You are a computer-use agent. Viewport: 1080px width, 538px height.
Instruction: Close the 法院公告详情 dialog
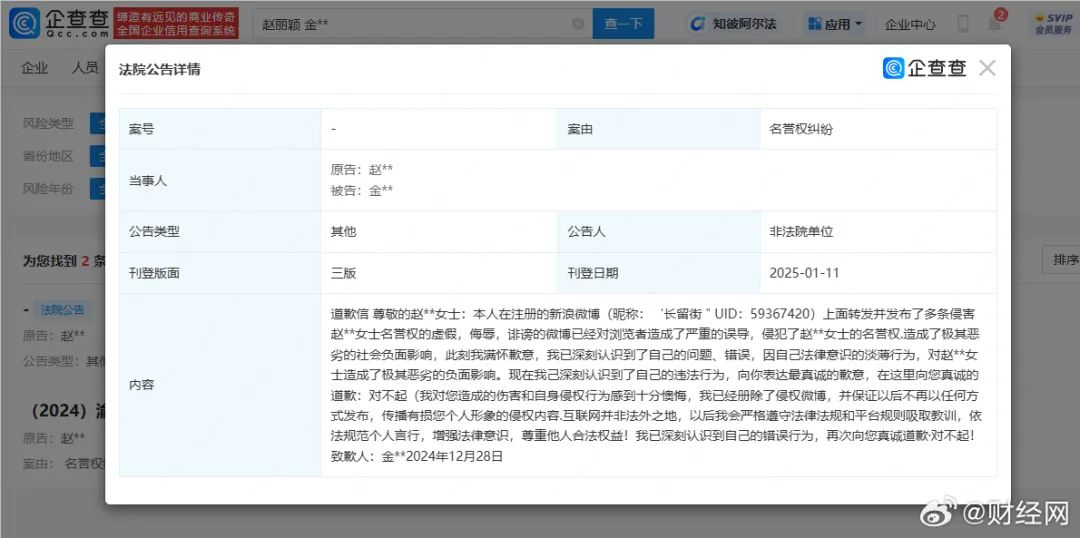pos(987,68)
